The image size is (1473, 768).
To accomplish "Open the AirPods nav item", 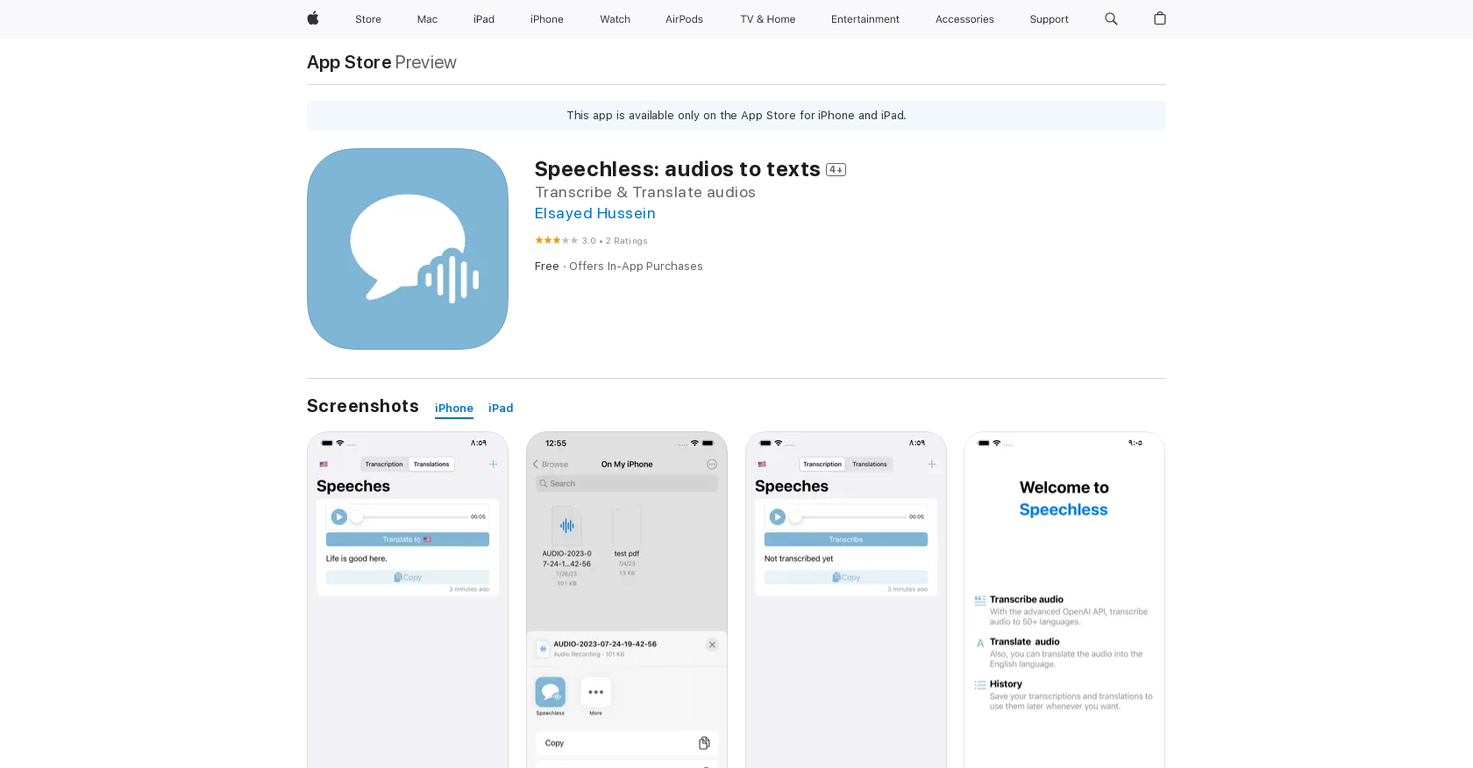I will pyautogui.click(x=684, y=19).
